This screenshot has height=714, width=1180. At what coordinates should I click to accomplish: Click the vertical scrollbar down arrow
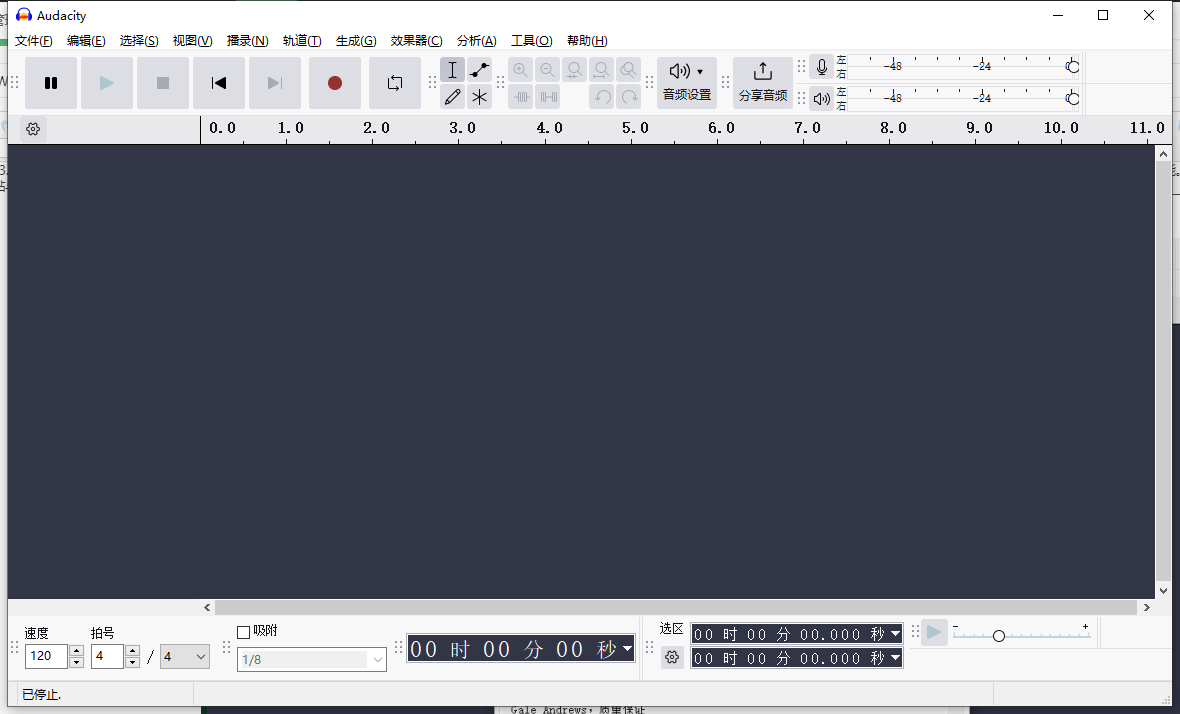[x=1163, y=591]
